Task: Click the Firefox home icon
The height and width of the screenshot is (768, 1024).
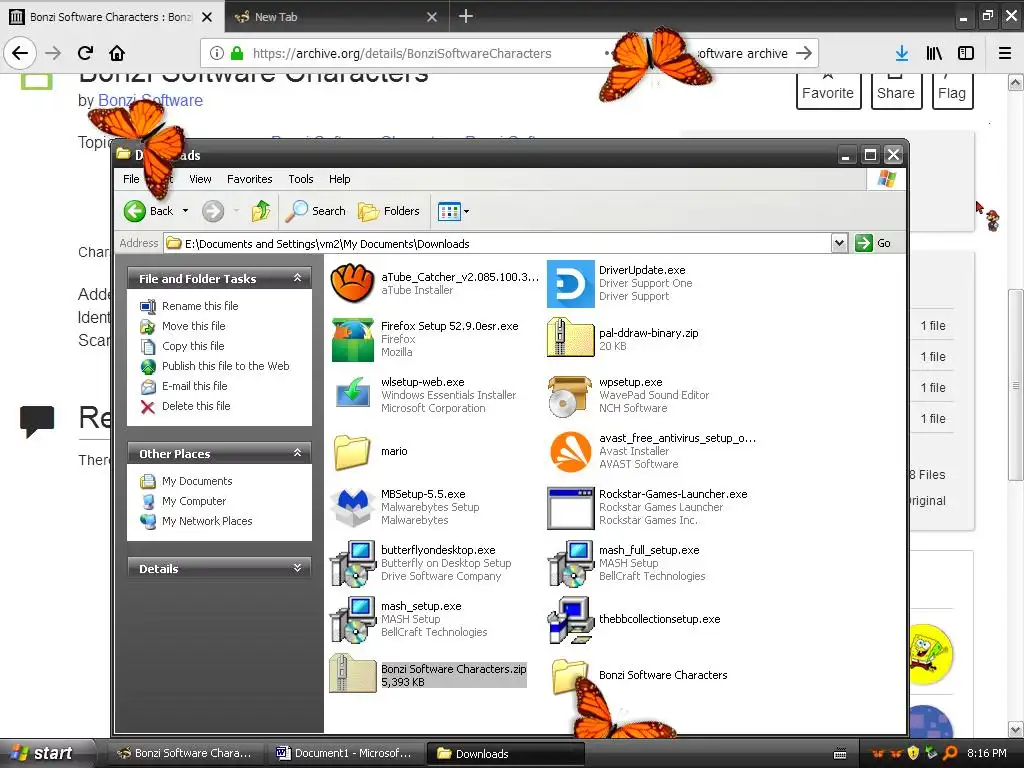Action: click(117, 53)
